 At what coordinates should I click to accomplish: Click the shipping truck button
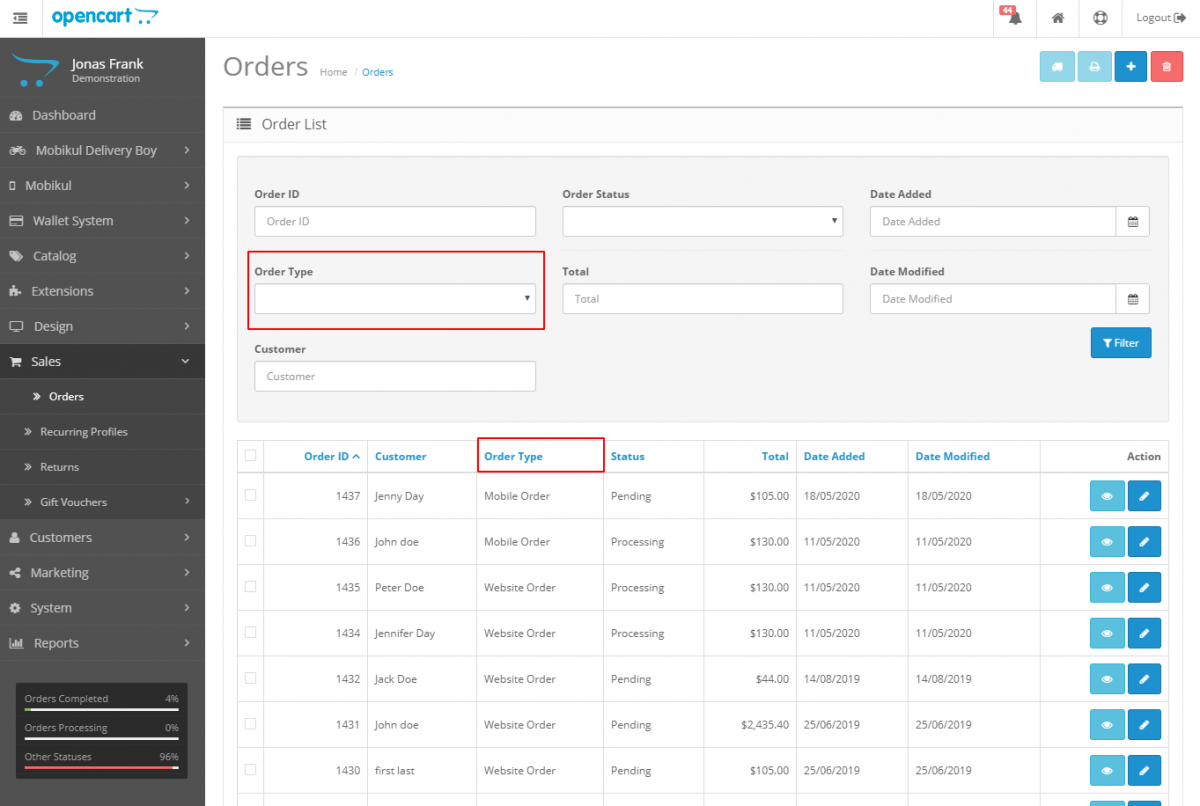[x=1057, y=66]
